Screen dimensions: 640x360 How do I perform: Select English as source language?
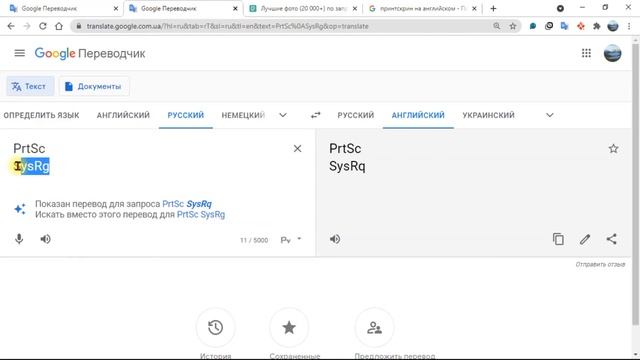point(123,115)
